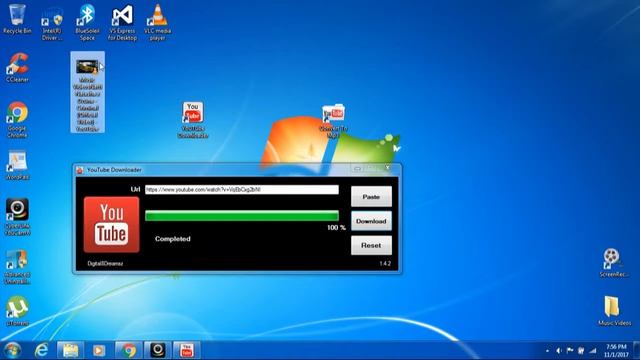Select the Youtube Downloader desktop shortcut
Viewport: 640px width, 360px height.
[x=193, y=120]
